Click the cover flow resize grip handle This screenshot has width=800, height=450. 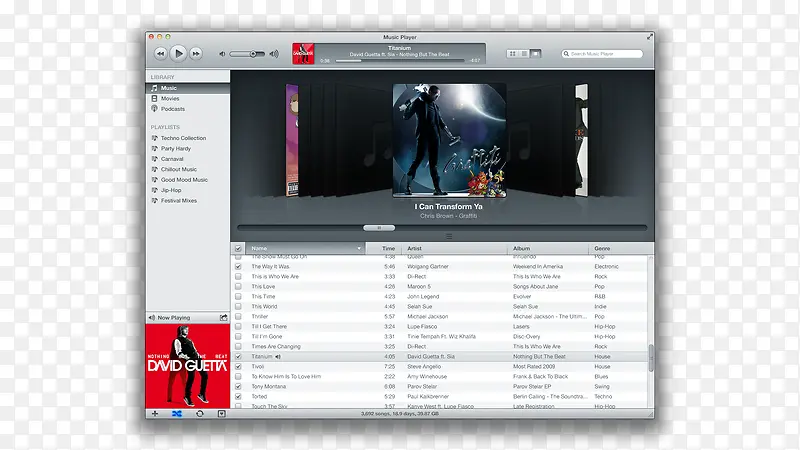449,236
